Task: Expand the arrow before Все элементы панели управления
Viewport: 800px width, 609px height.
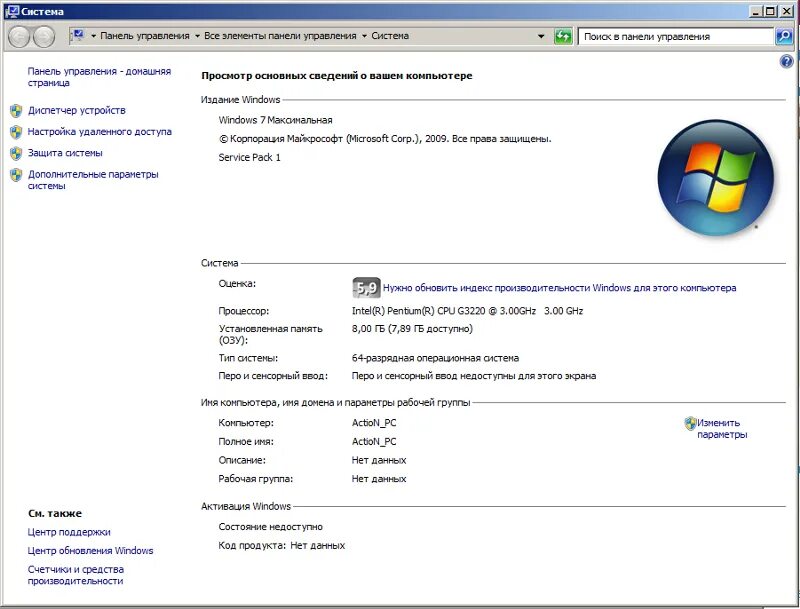Action: click(x=197, y=36)
